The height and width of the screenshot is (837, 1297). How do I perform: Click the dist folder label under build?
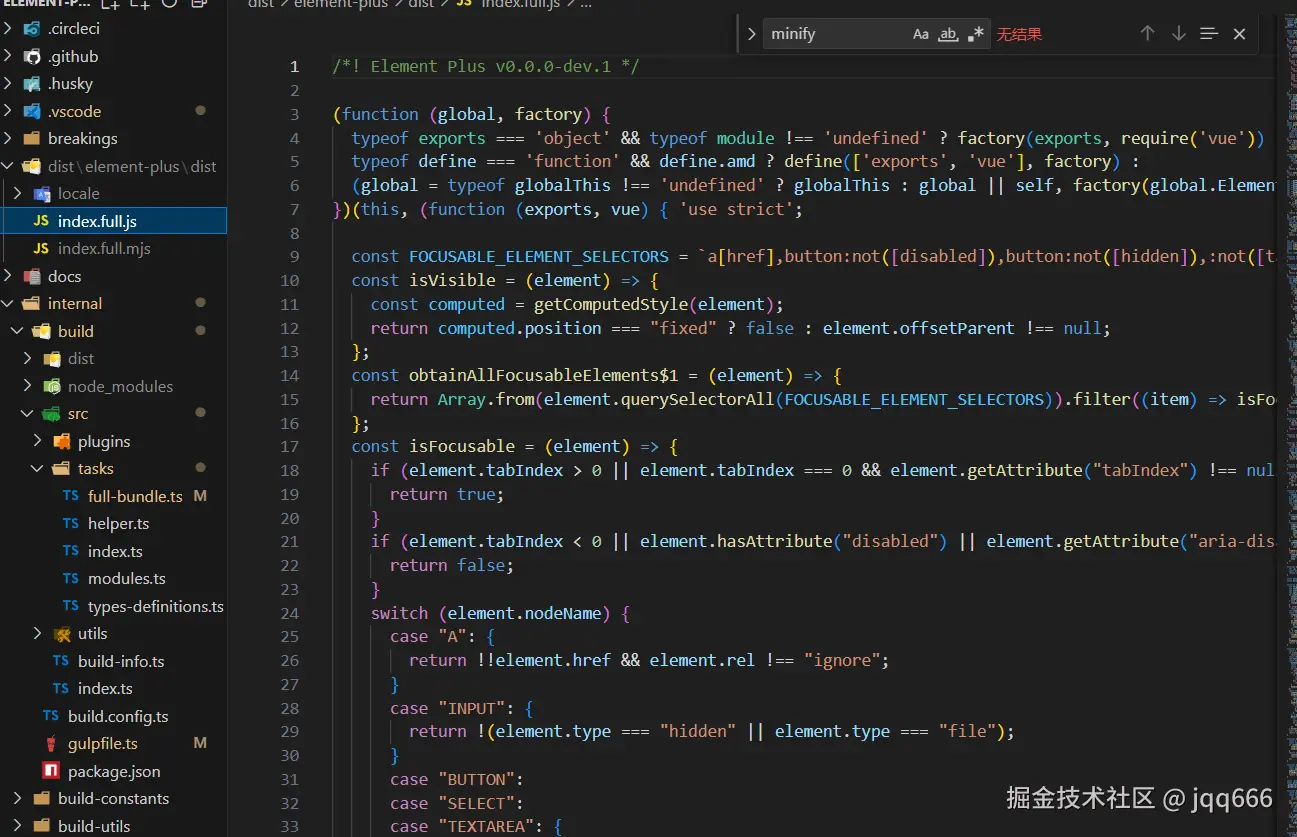coord(81,359)
